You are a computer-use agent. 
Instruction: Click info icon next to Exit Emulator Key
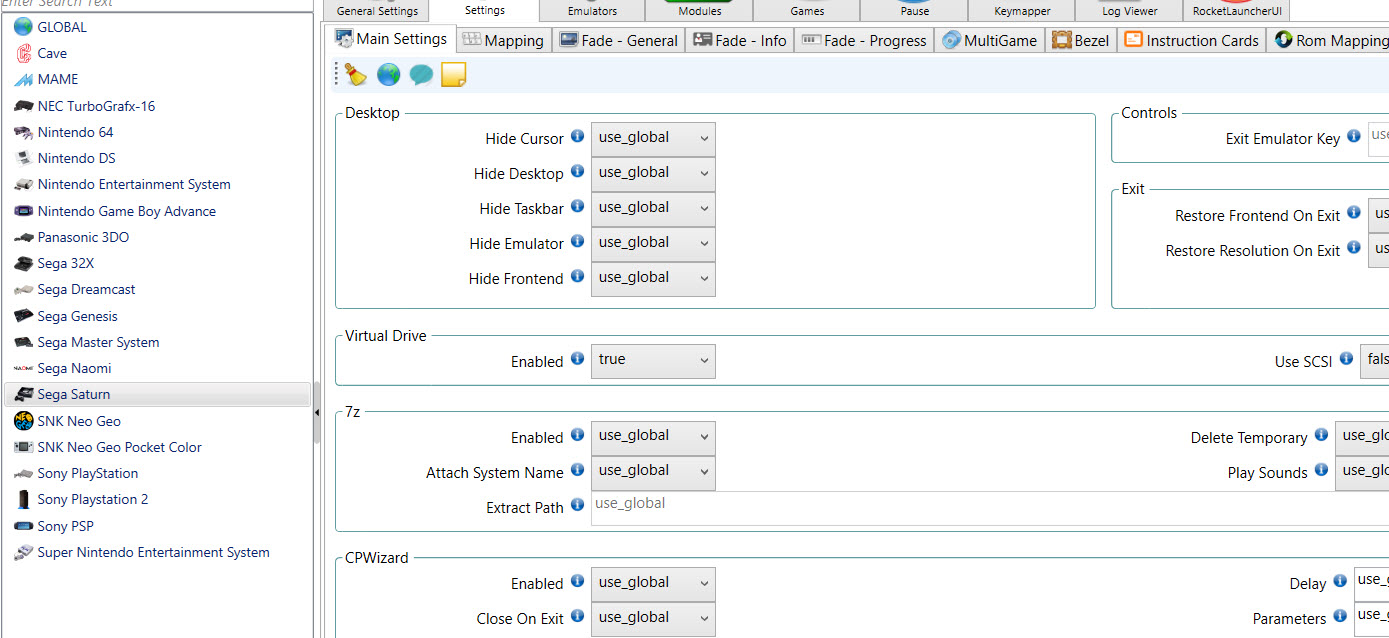pos(1353,137)
